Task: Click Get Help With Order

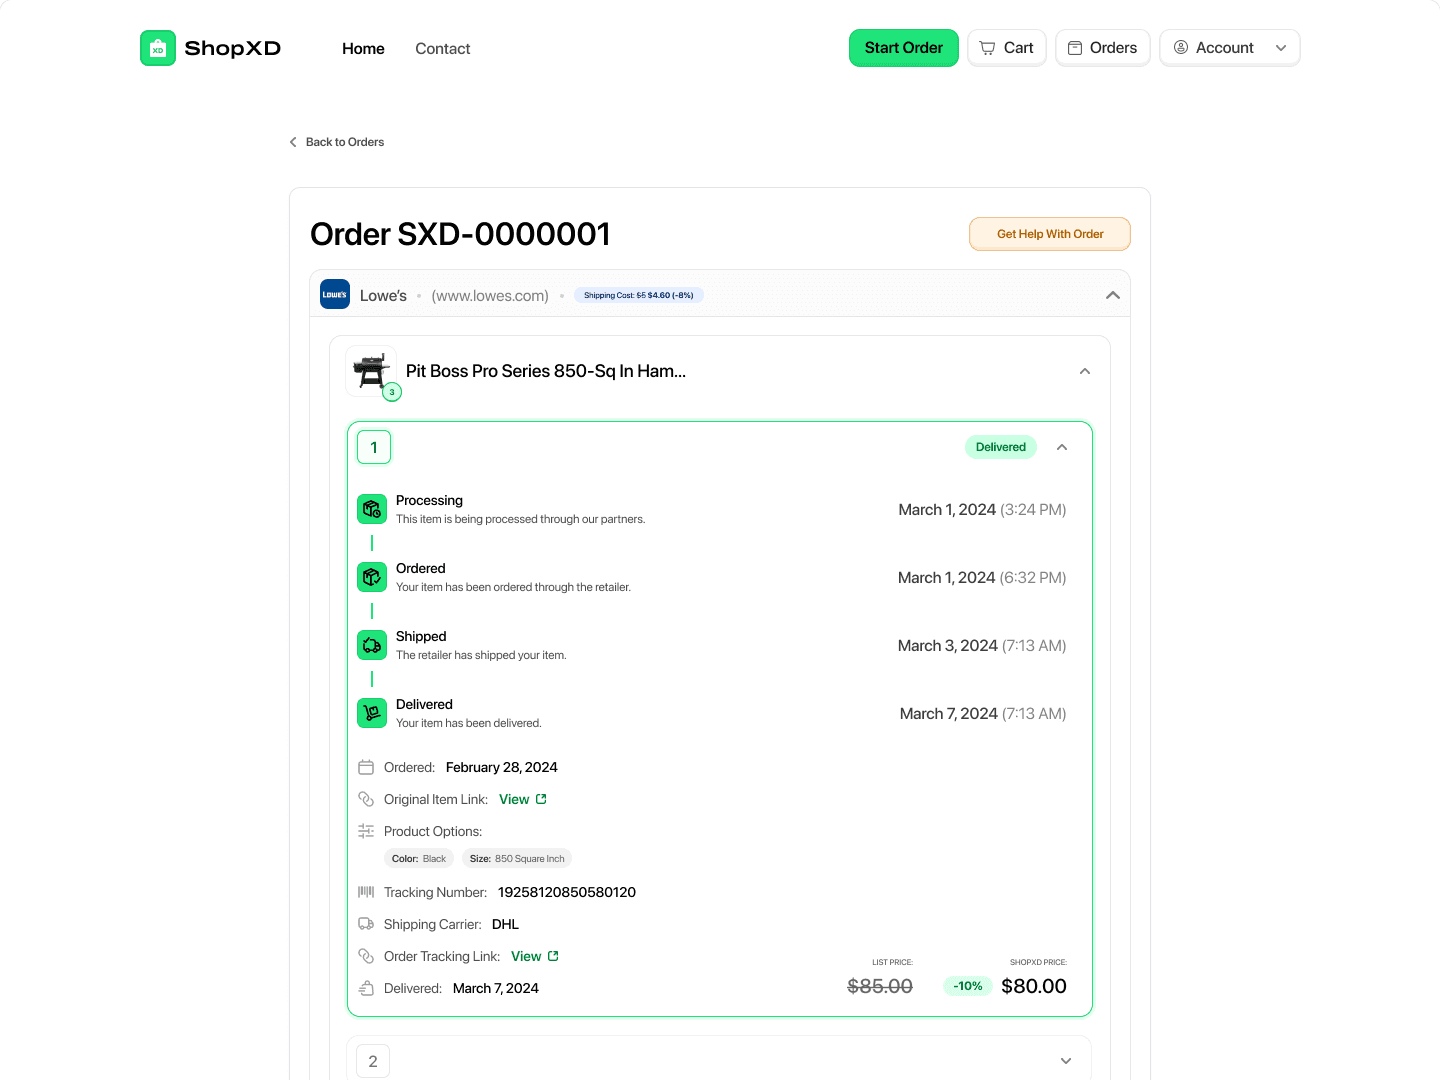Action: [x=1050, y=234]
